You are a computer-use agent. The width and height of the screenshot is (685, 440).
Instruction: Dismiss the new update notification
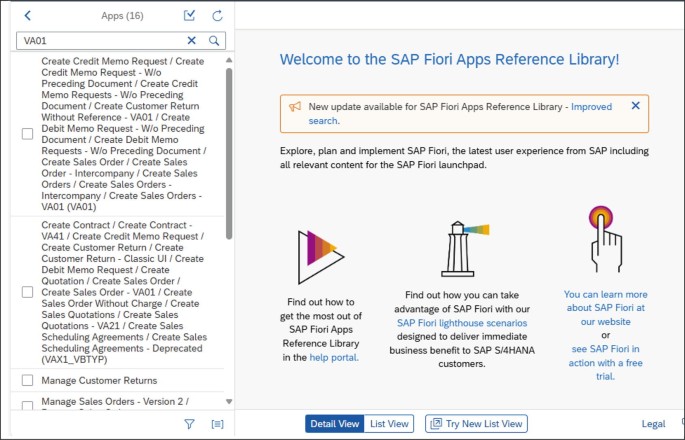(635, 106)
